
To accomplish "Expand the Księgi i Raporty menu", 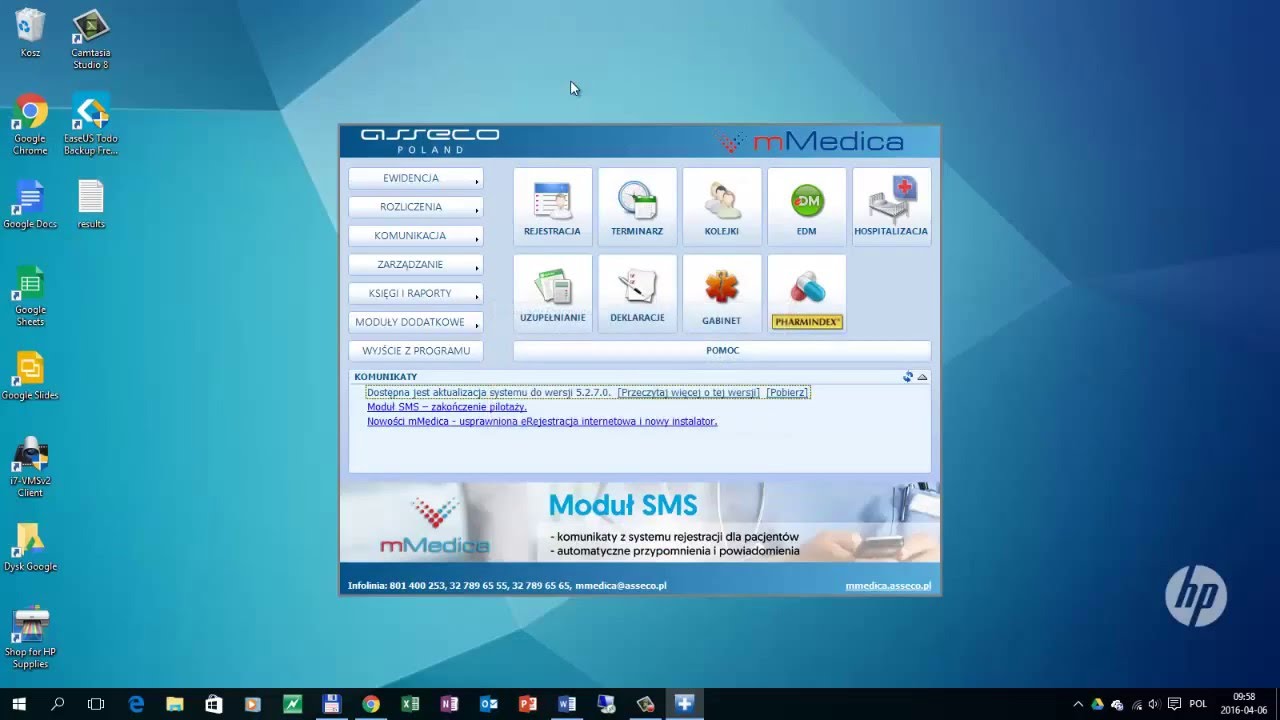I will coord(416,294).
